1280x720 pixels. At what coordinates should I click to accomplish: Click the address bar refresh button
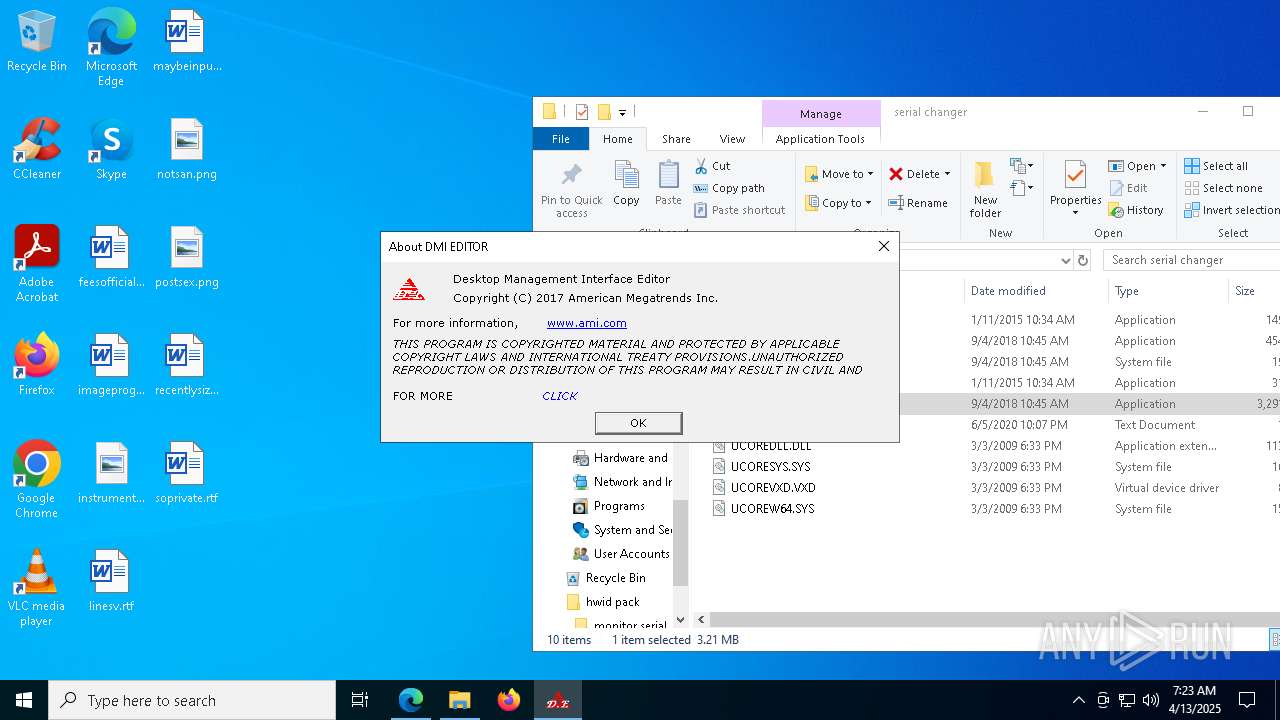tap(1082, 260)
